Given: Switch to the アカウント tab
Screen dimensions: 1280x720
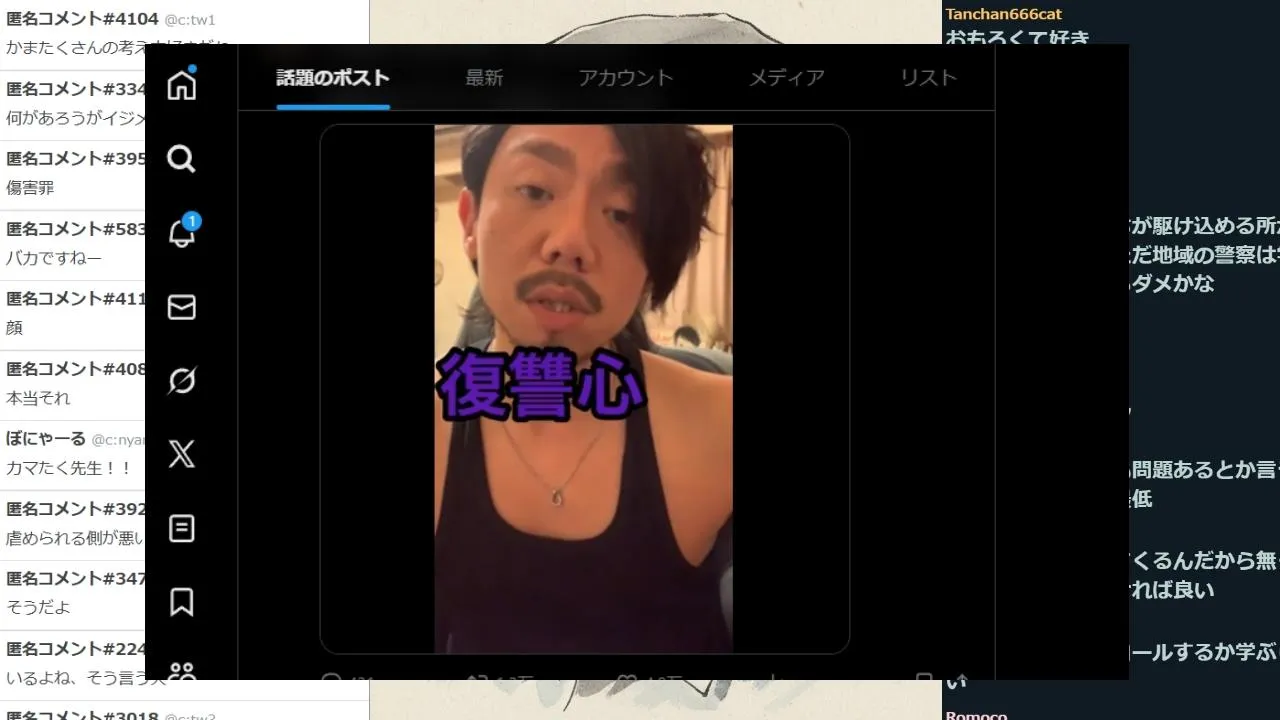Looking at the screenshot, I should (626, 78).
